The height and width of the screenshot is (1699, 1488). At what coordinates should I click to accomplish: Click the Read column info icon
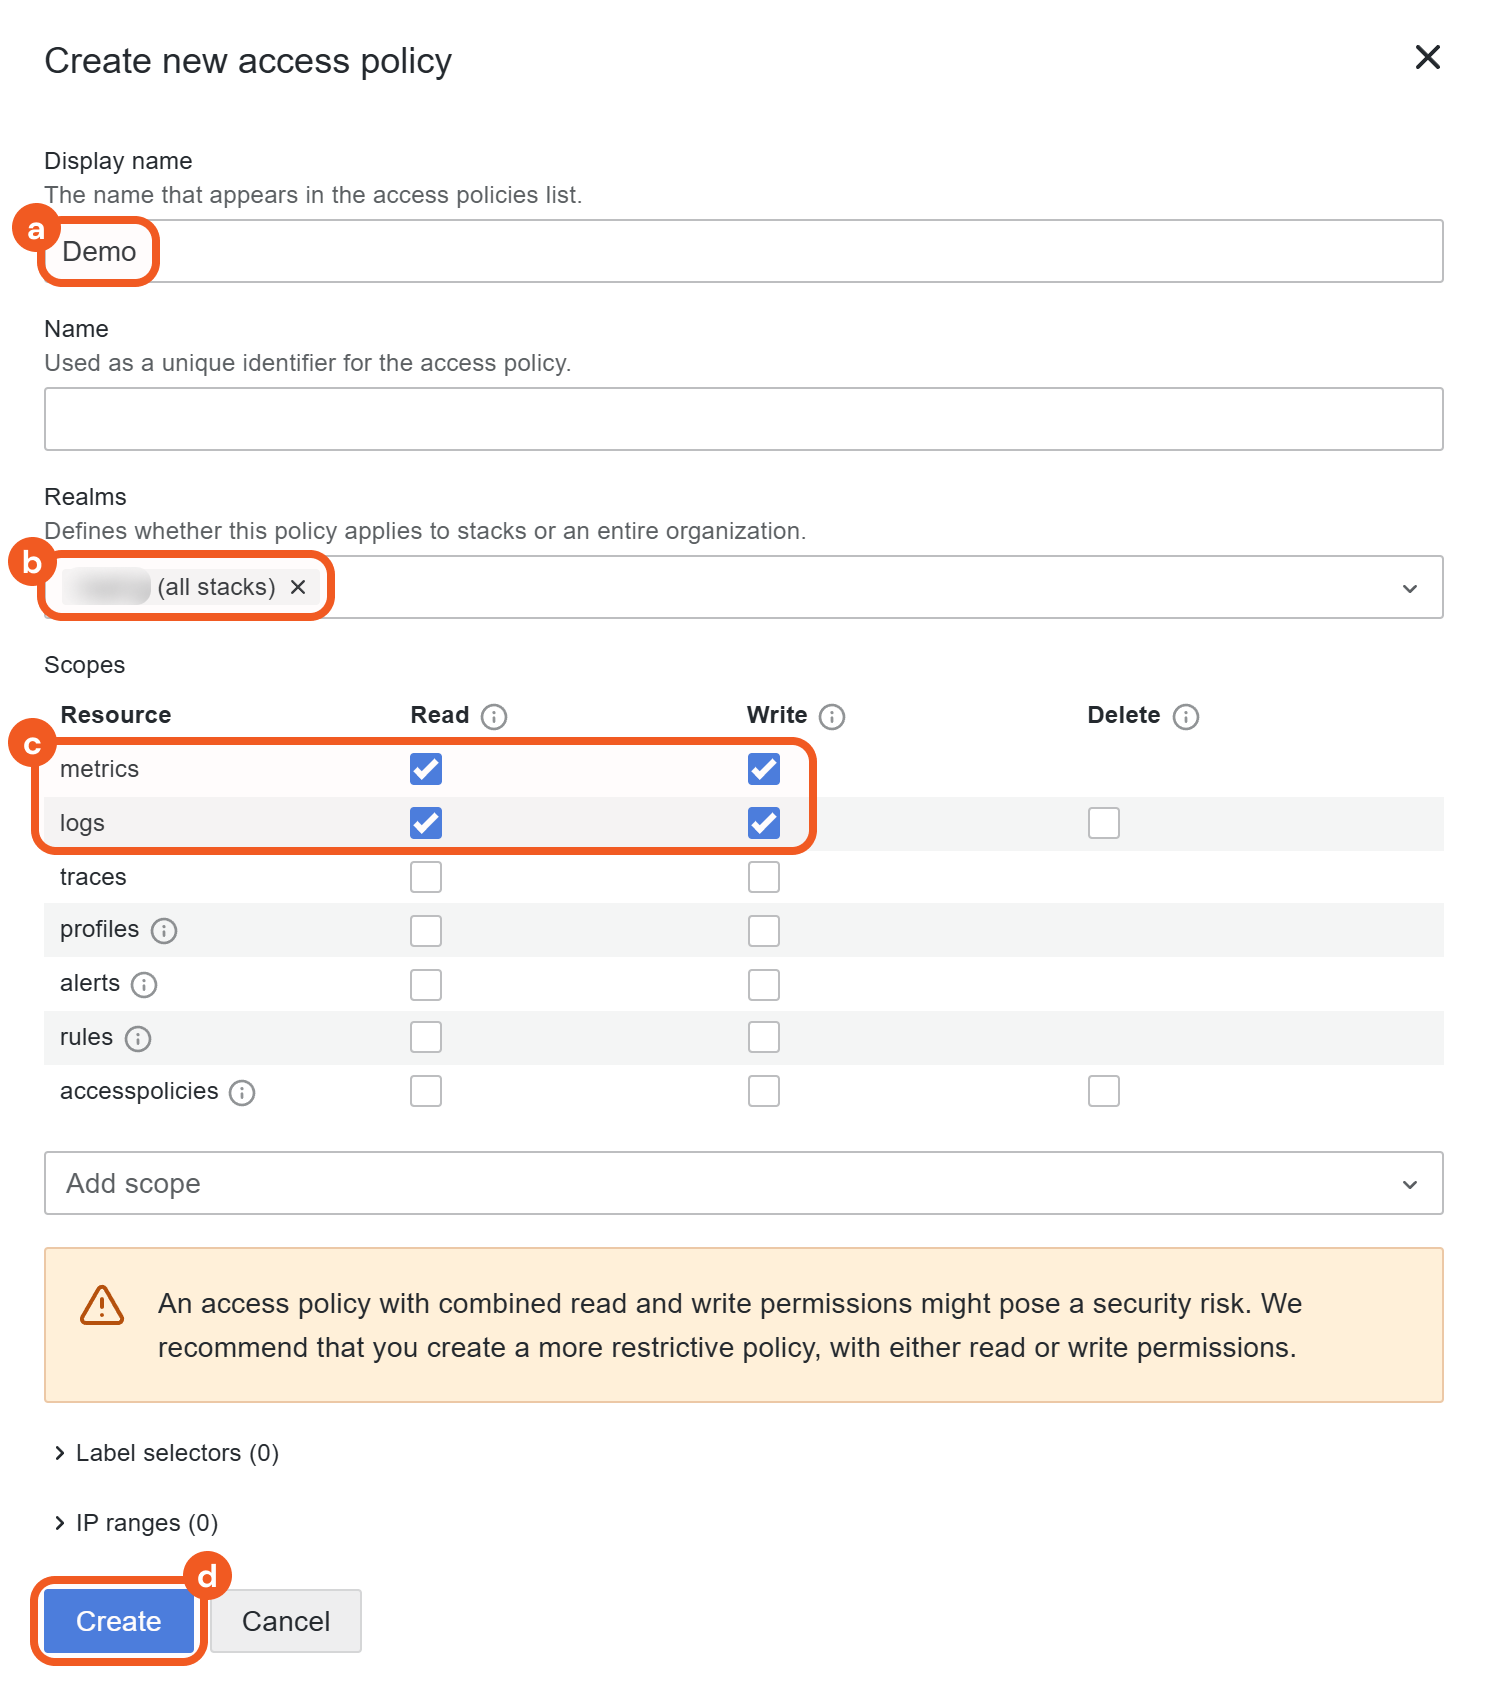tap(494, 717)
